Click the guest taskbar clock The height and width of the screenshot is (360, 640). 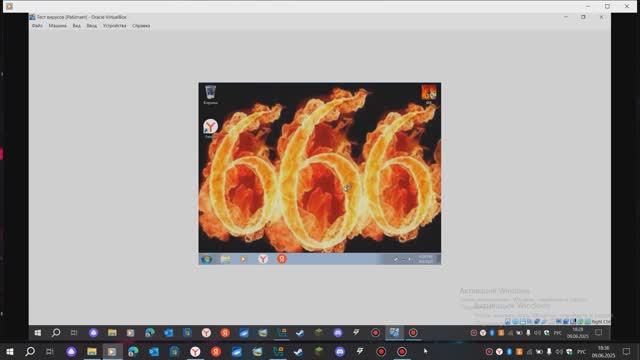(426, 259)
